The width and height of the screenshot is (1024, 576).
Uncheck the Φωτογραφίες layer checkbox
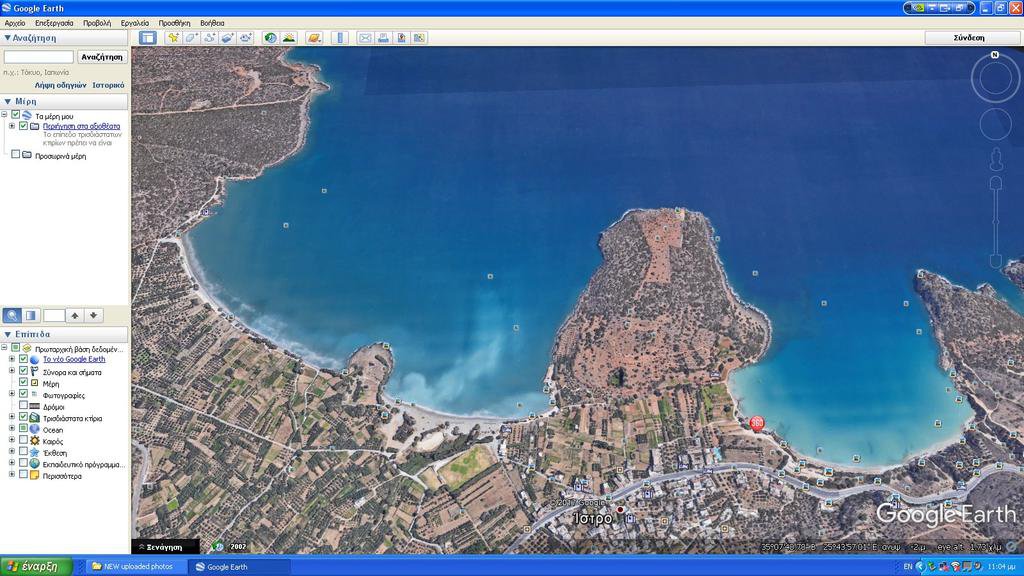pos(23,394)
